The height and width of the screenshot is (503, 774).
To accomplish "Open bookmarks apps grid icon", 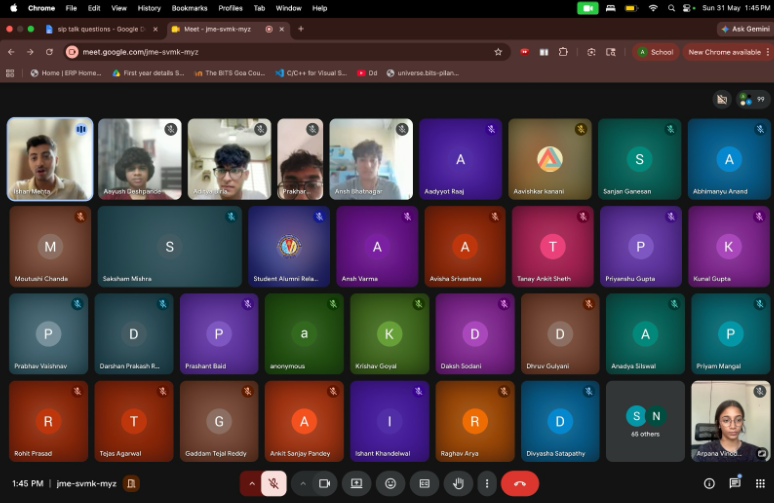I will click(x=10, y=73).
